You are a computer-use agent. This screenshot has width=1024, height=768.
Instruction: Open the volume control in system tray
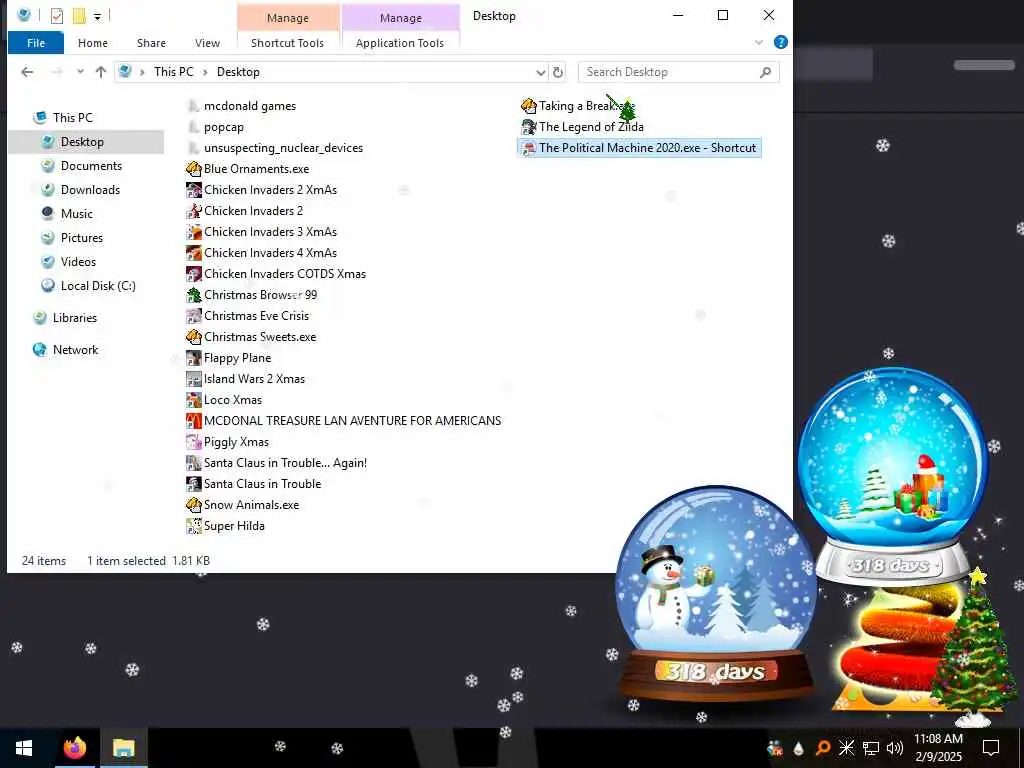coord(895,748)
